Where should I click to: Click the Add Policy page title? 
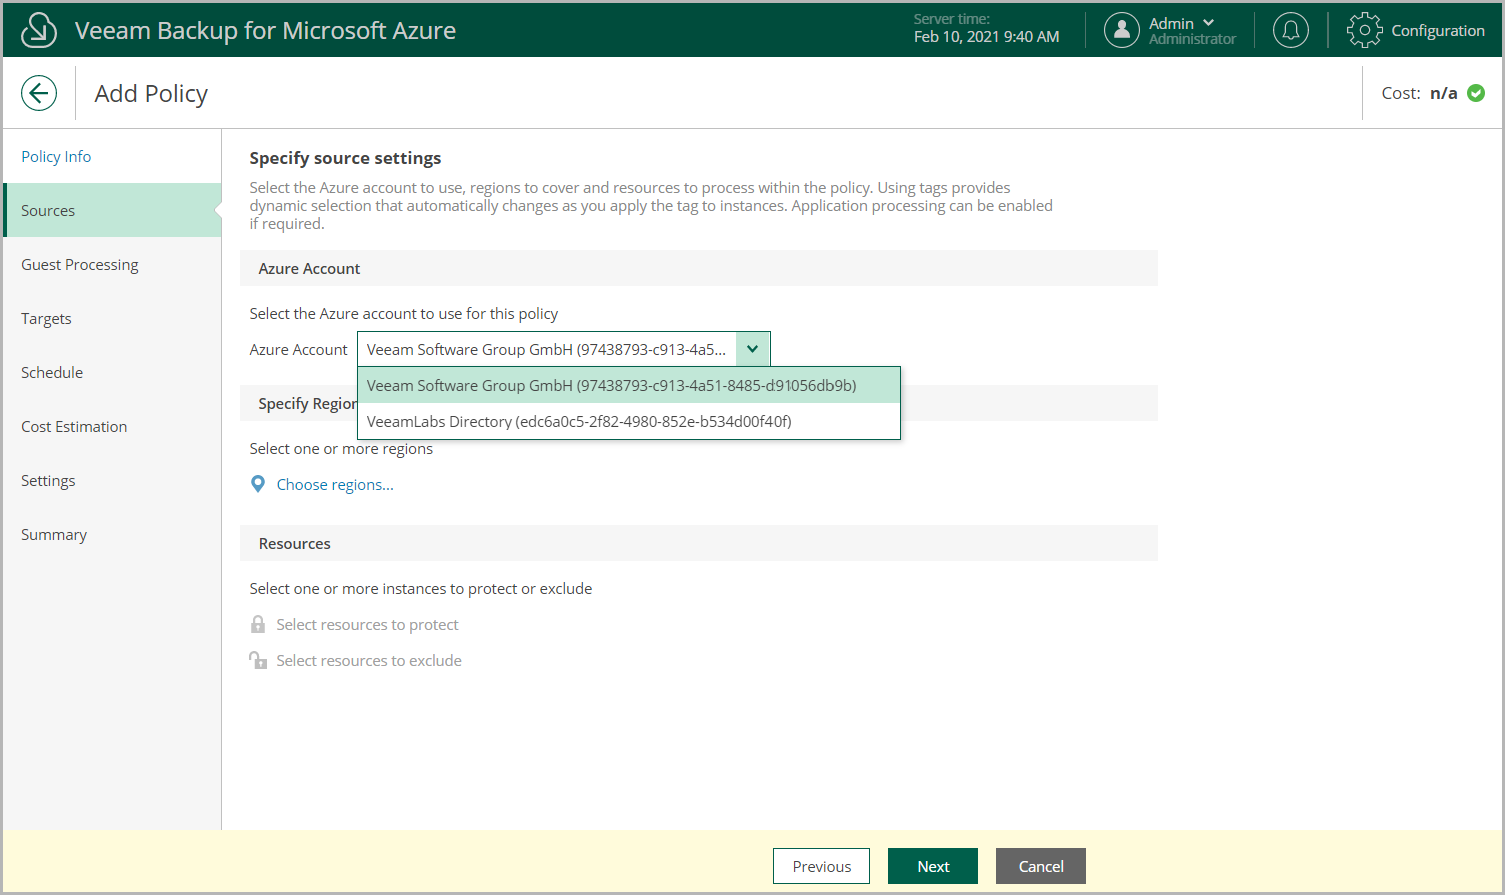point(151,94)
